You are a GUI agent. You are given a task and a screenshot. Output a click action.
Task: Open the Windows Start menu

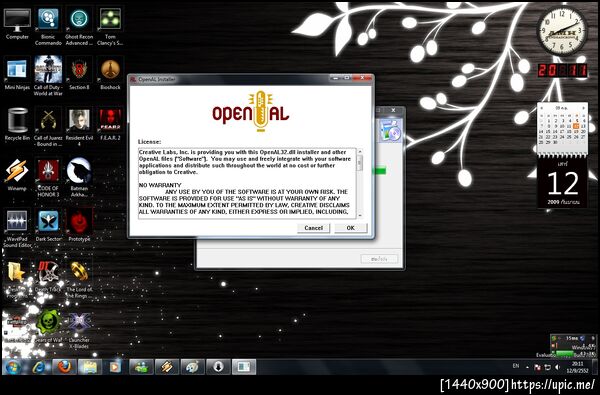[12, 367]
